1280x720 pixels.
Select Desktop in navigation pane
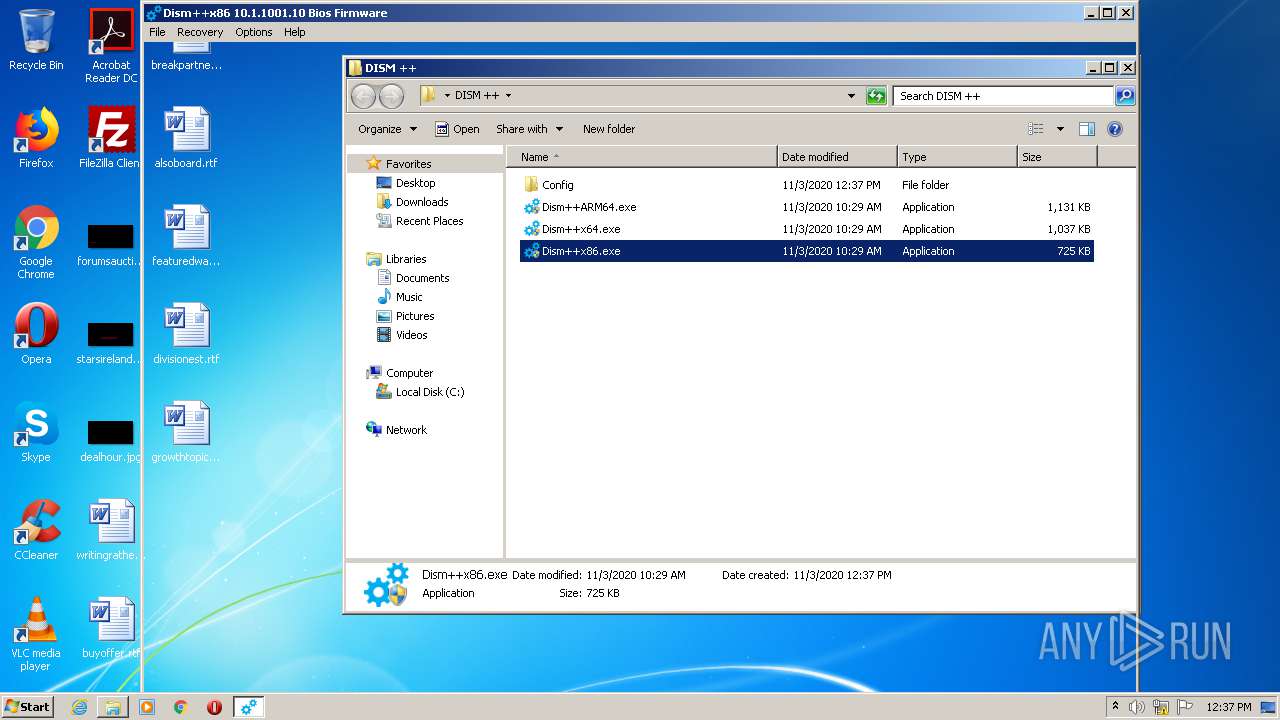(415, 183)
